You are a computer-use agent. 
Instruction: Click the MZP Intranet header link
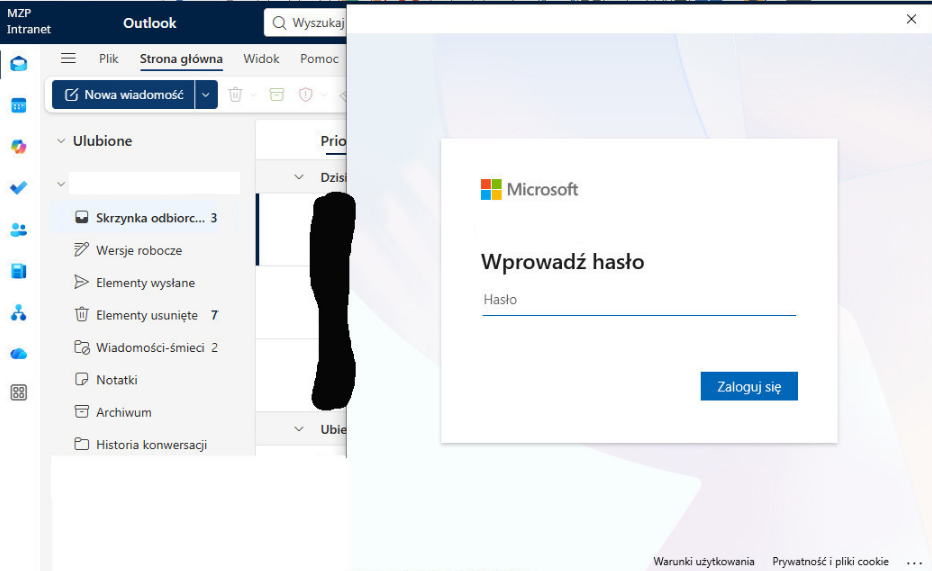(29, 21)
